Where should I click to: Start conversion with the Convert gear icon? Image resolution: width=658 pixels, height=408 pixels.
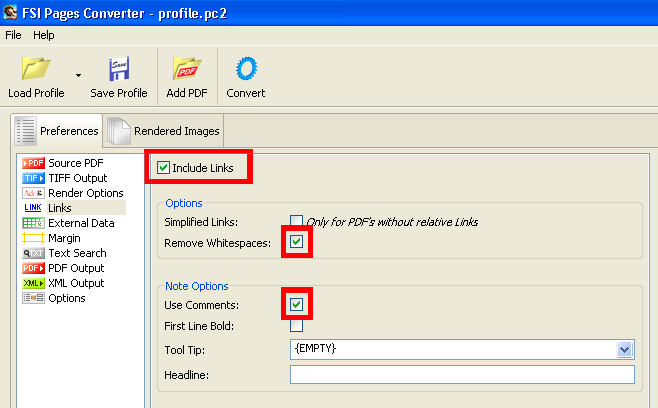[x=246, y=68]
